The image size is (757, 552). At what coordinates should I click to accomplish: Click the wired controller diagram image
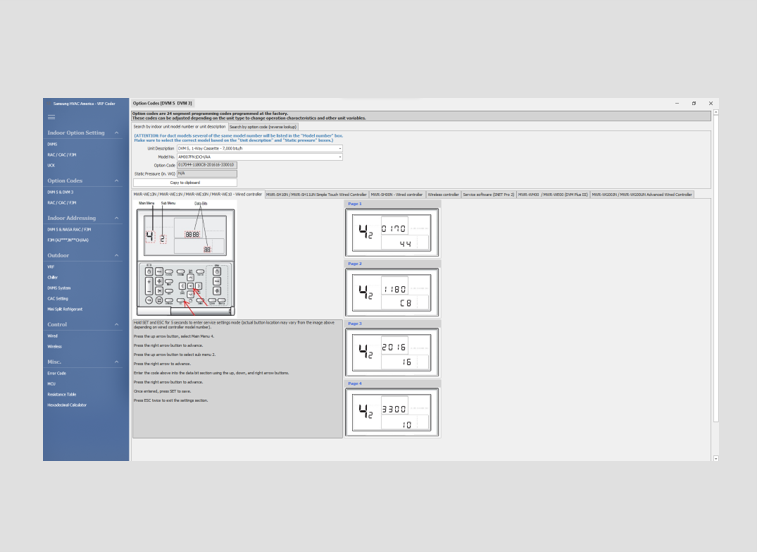click(186, 262)
